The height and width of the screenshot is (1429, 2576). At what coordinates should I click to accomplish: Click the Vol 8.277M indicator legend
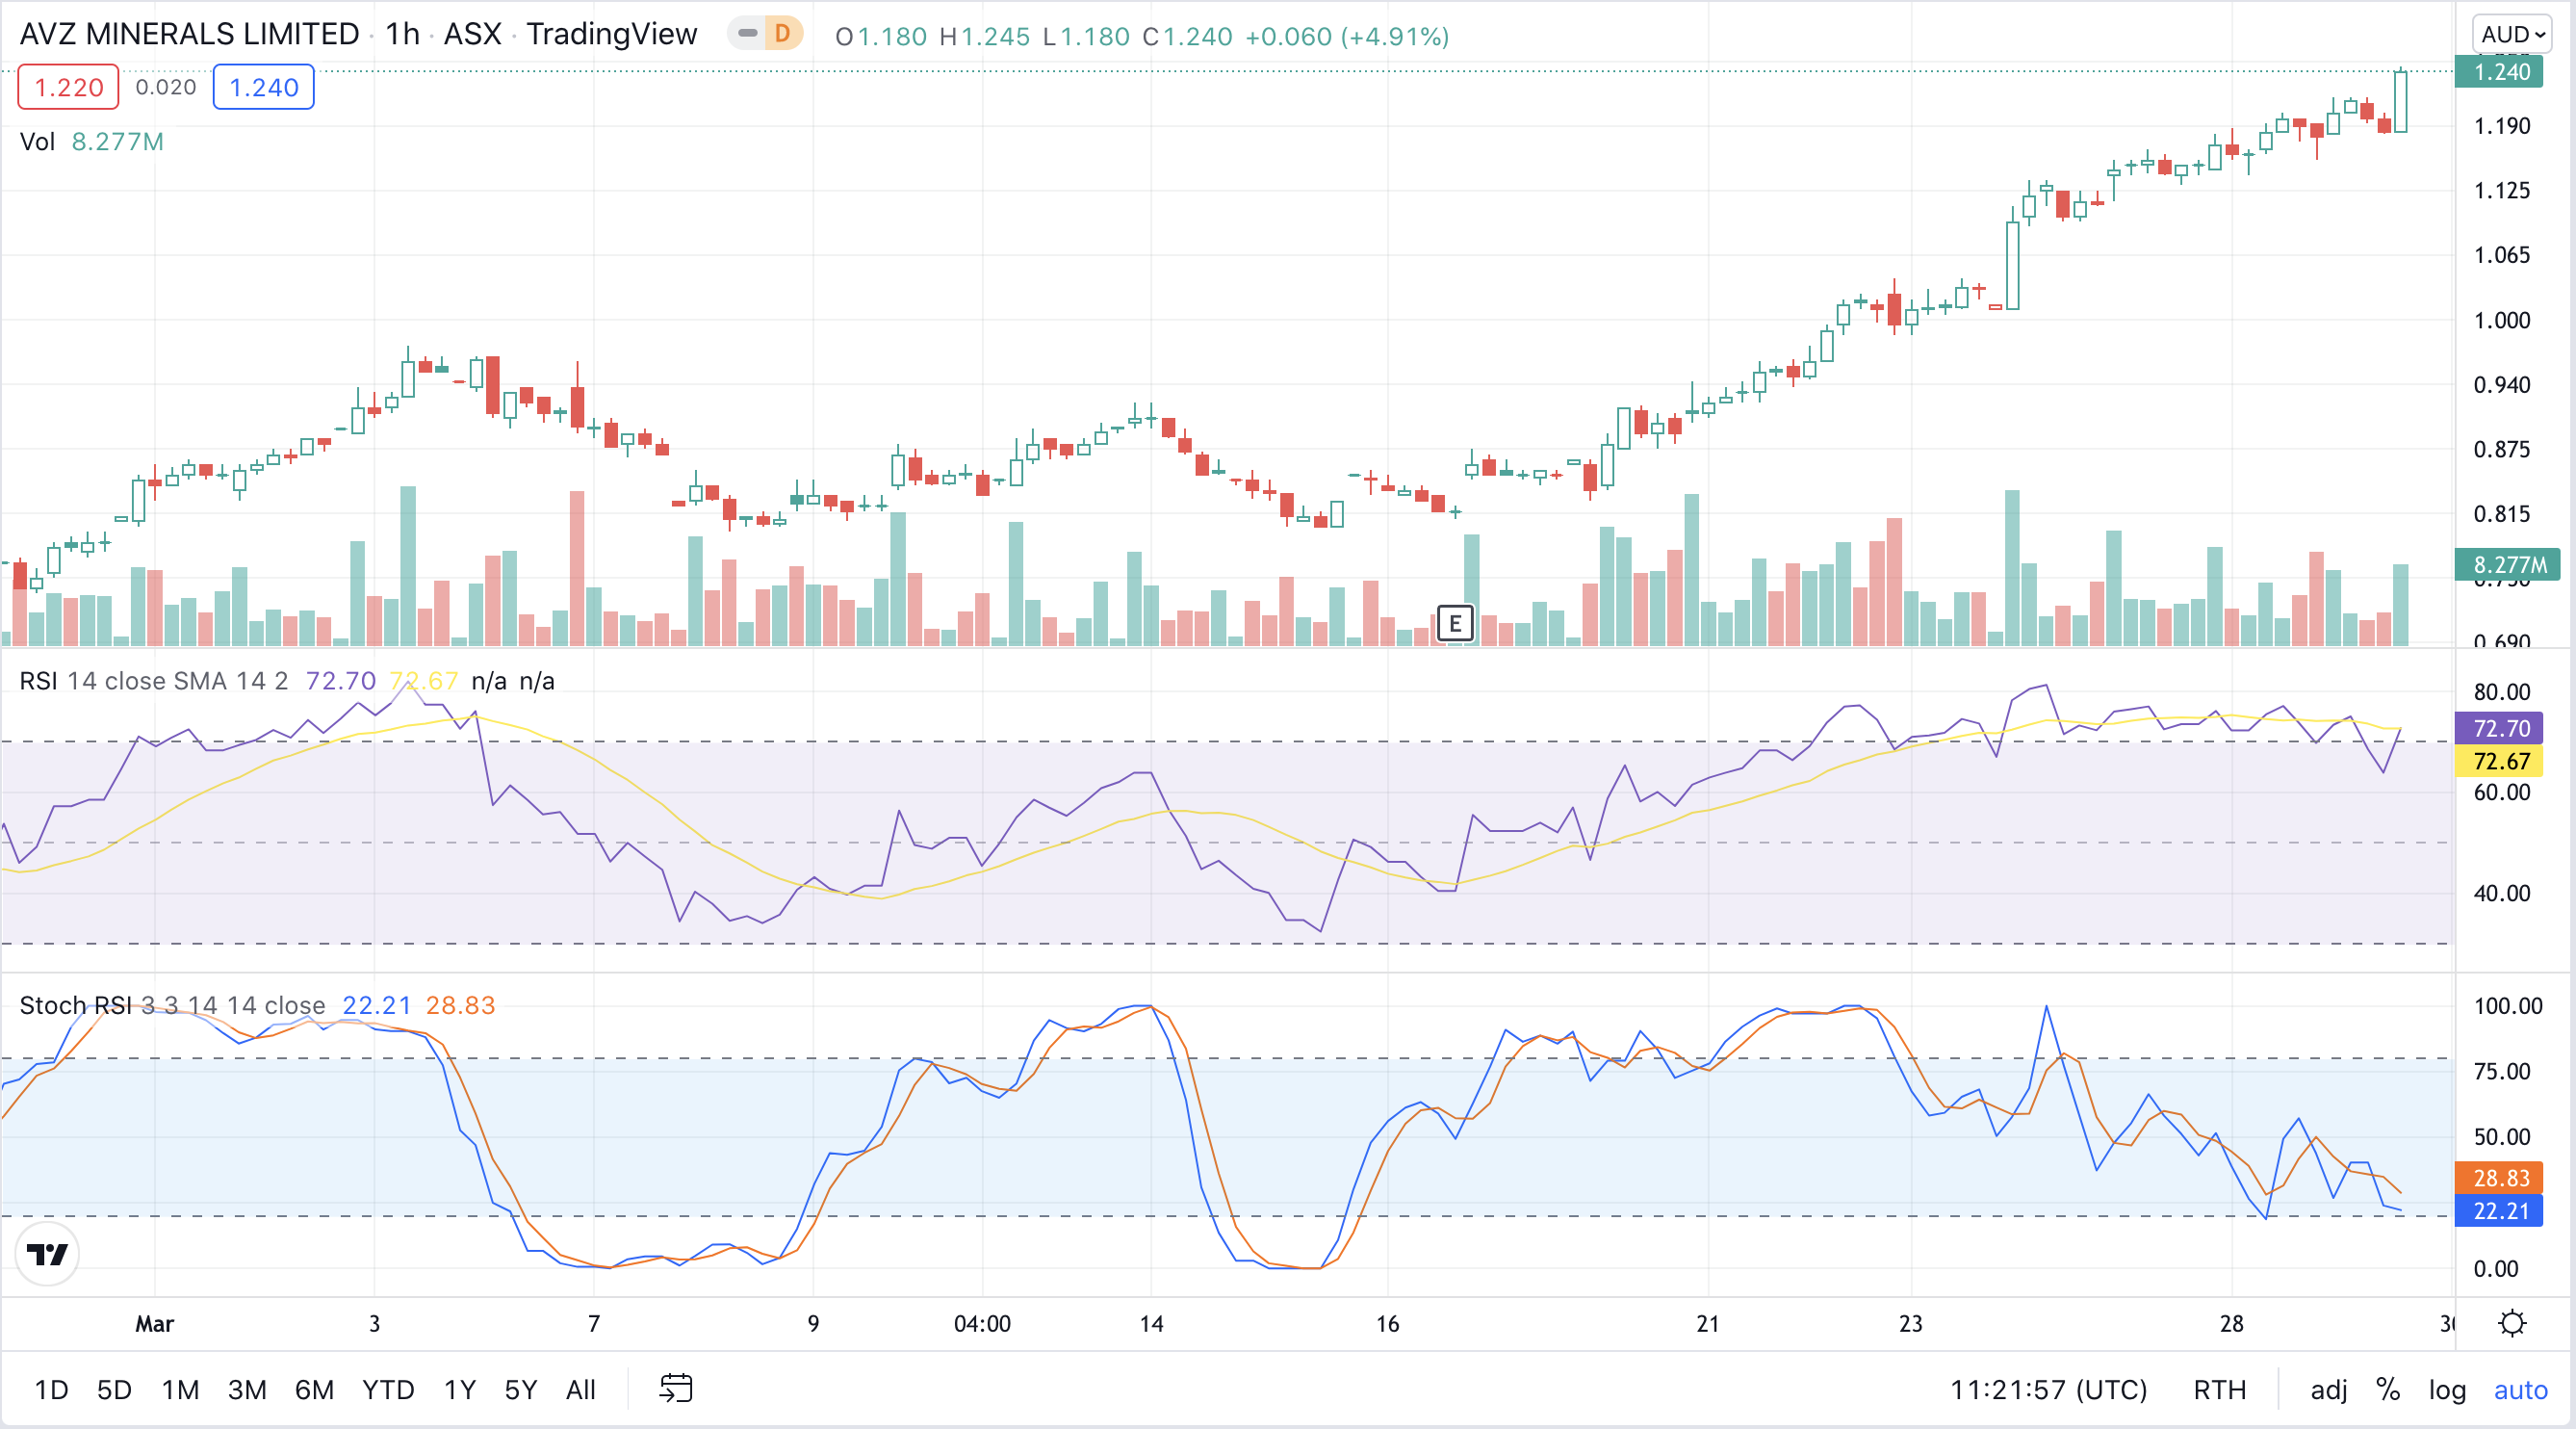pos(92,142)
